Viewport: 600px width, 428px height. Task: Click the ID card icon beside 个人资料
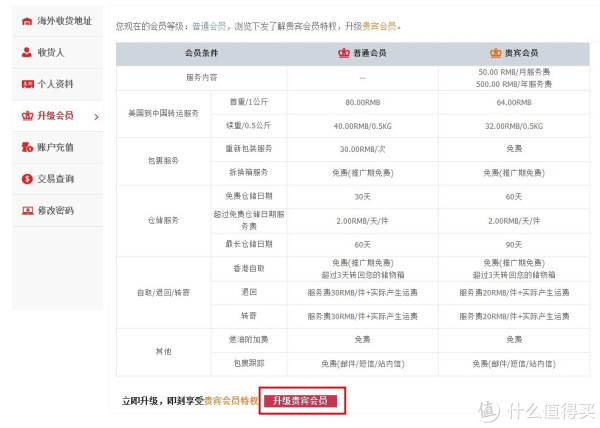click(x=28, y=84)
